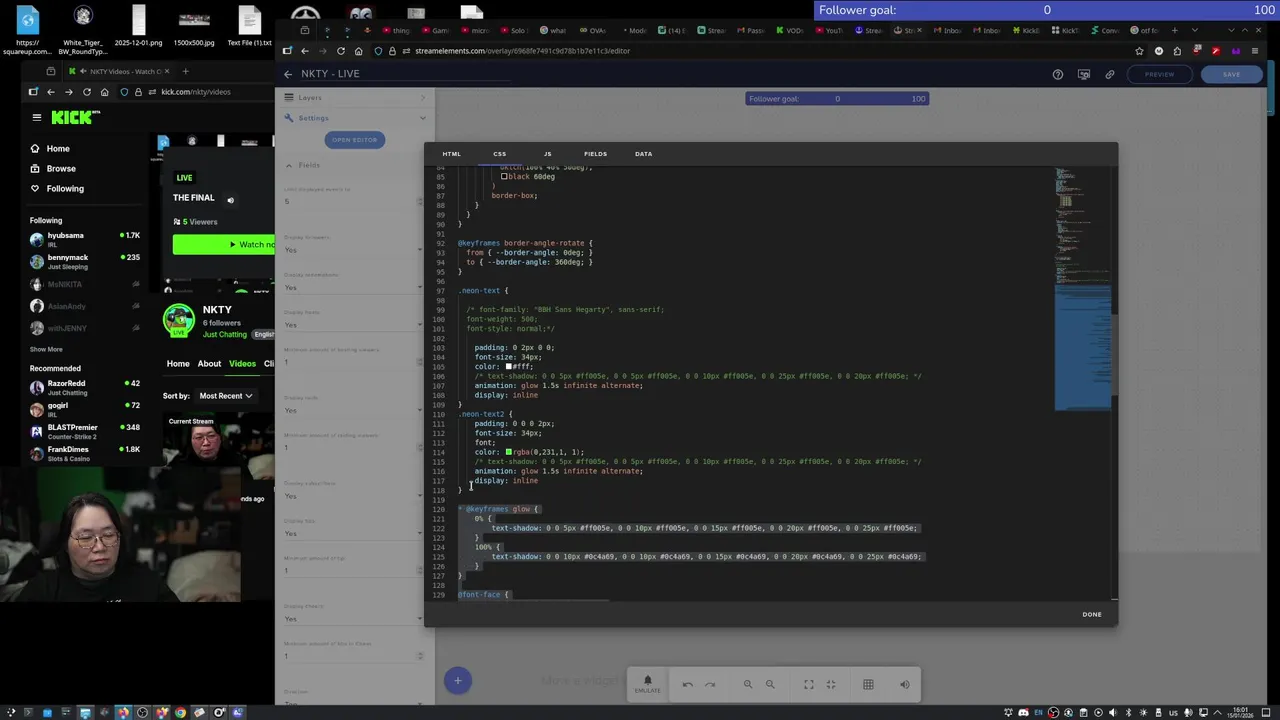Viewport: 1280px width, 720px height.
Task: Select the Videos tab on NKTY channel
Action: coord(242,364)
